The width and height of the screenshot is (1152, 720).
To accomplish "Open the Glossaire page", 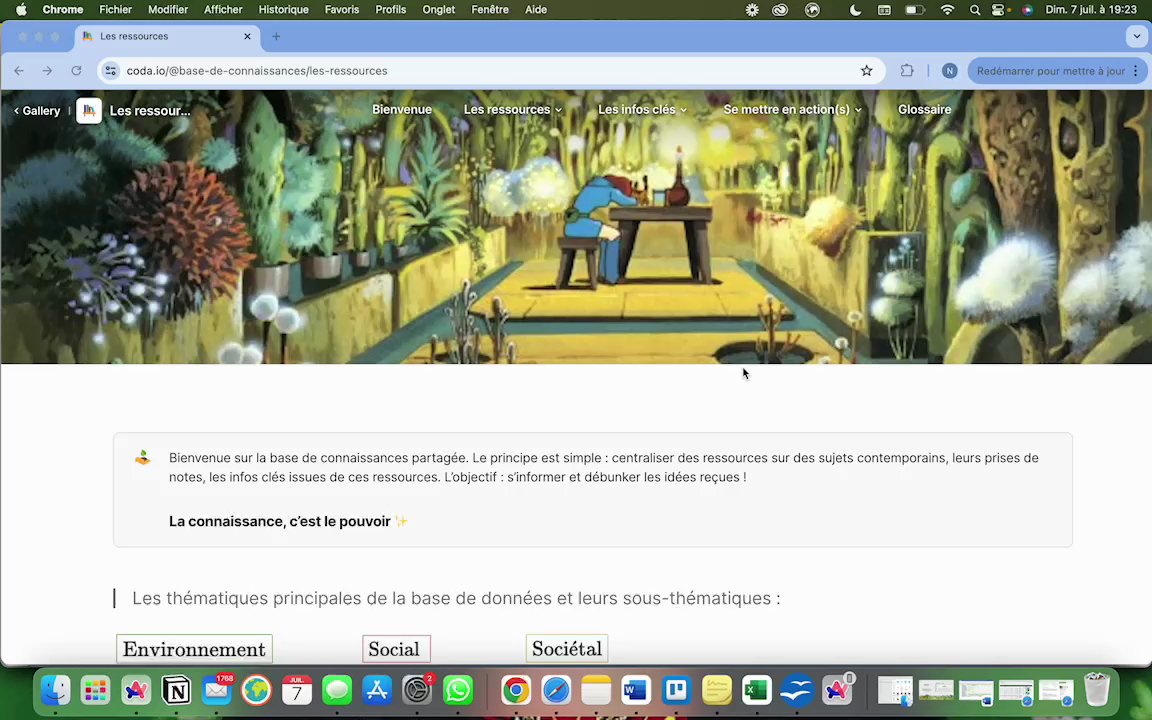I will pos(924,109).
